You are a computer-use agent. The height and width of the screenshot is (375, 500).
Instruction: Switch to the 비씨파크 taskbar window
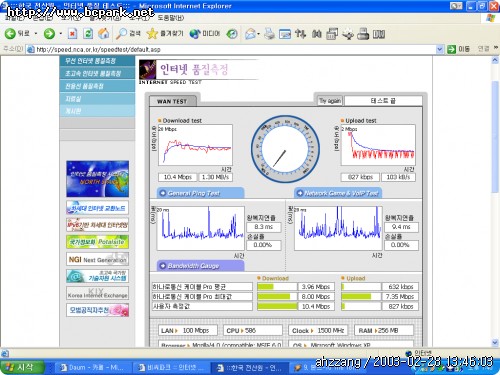coord(171,368)
